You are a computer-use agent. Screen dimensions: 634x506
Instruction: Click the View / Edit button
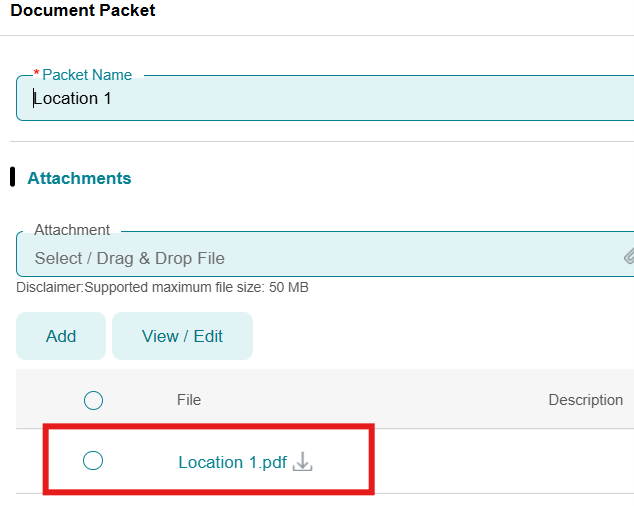click(182, 336)
